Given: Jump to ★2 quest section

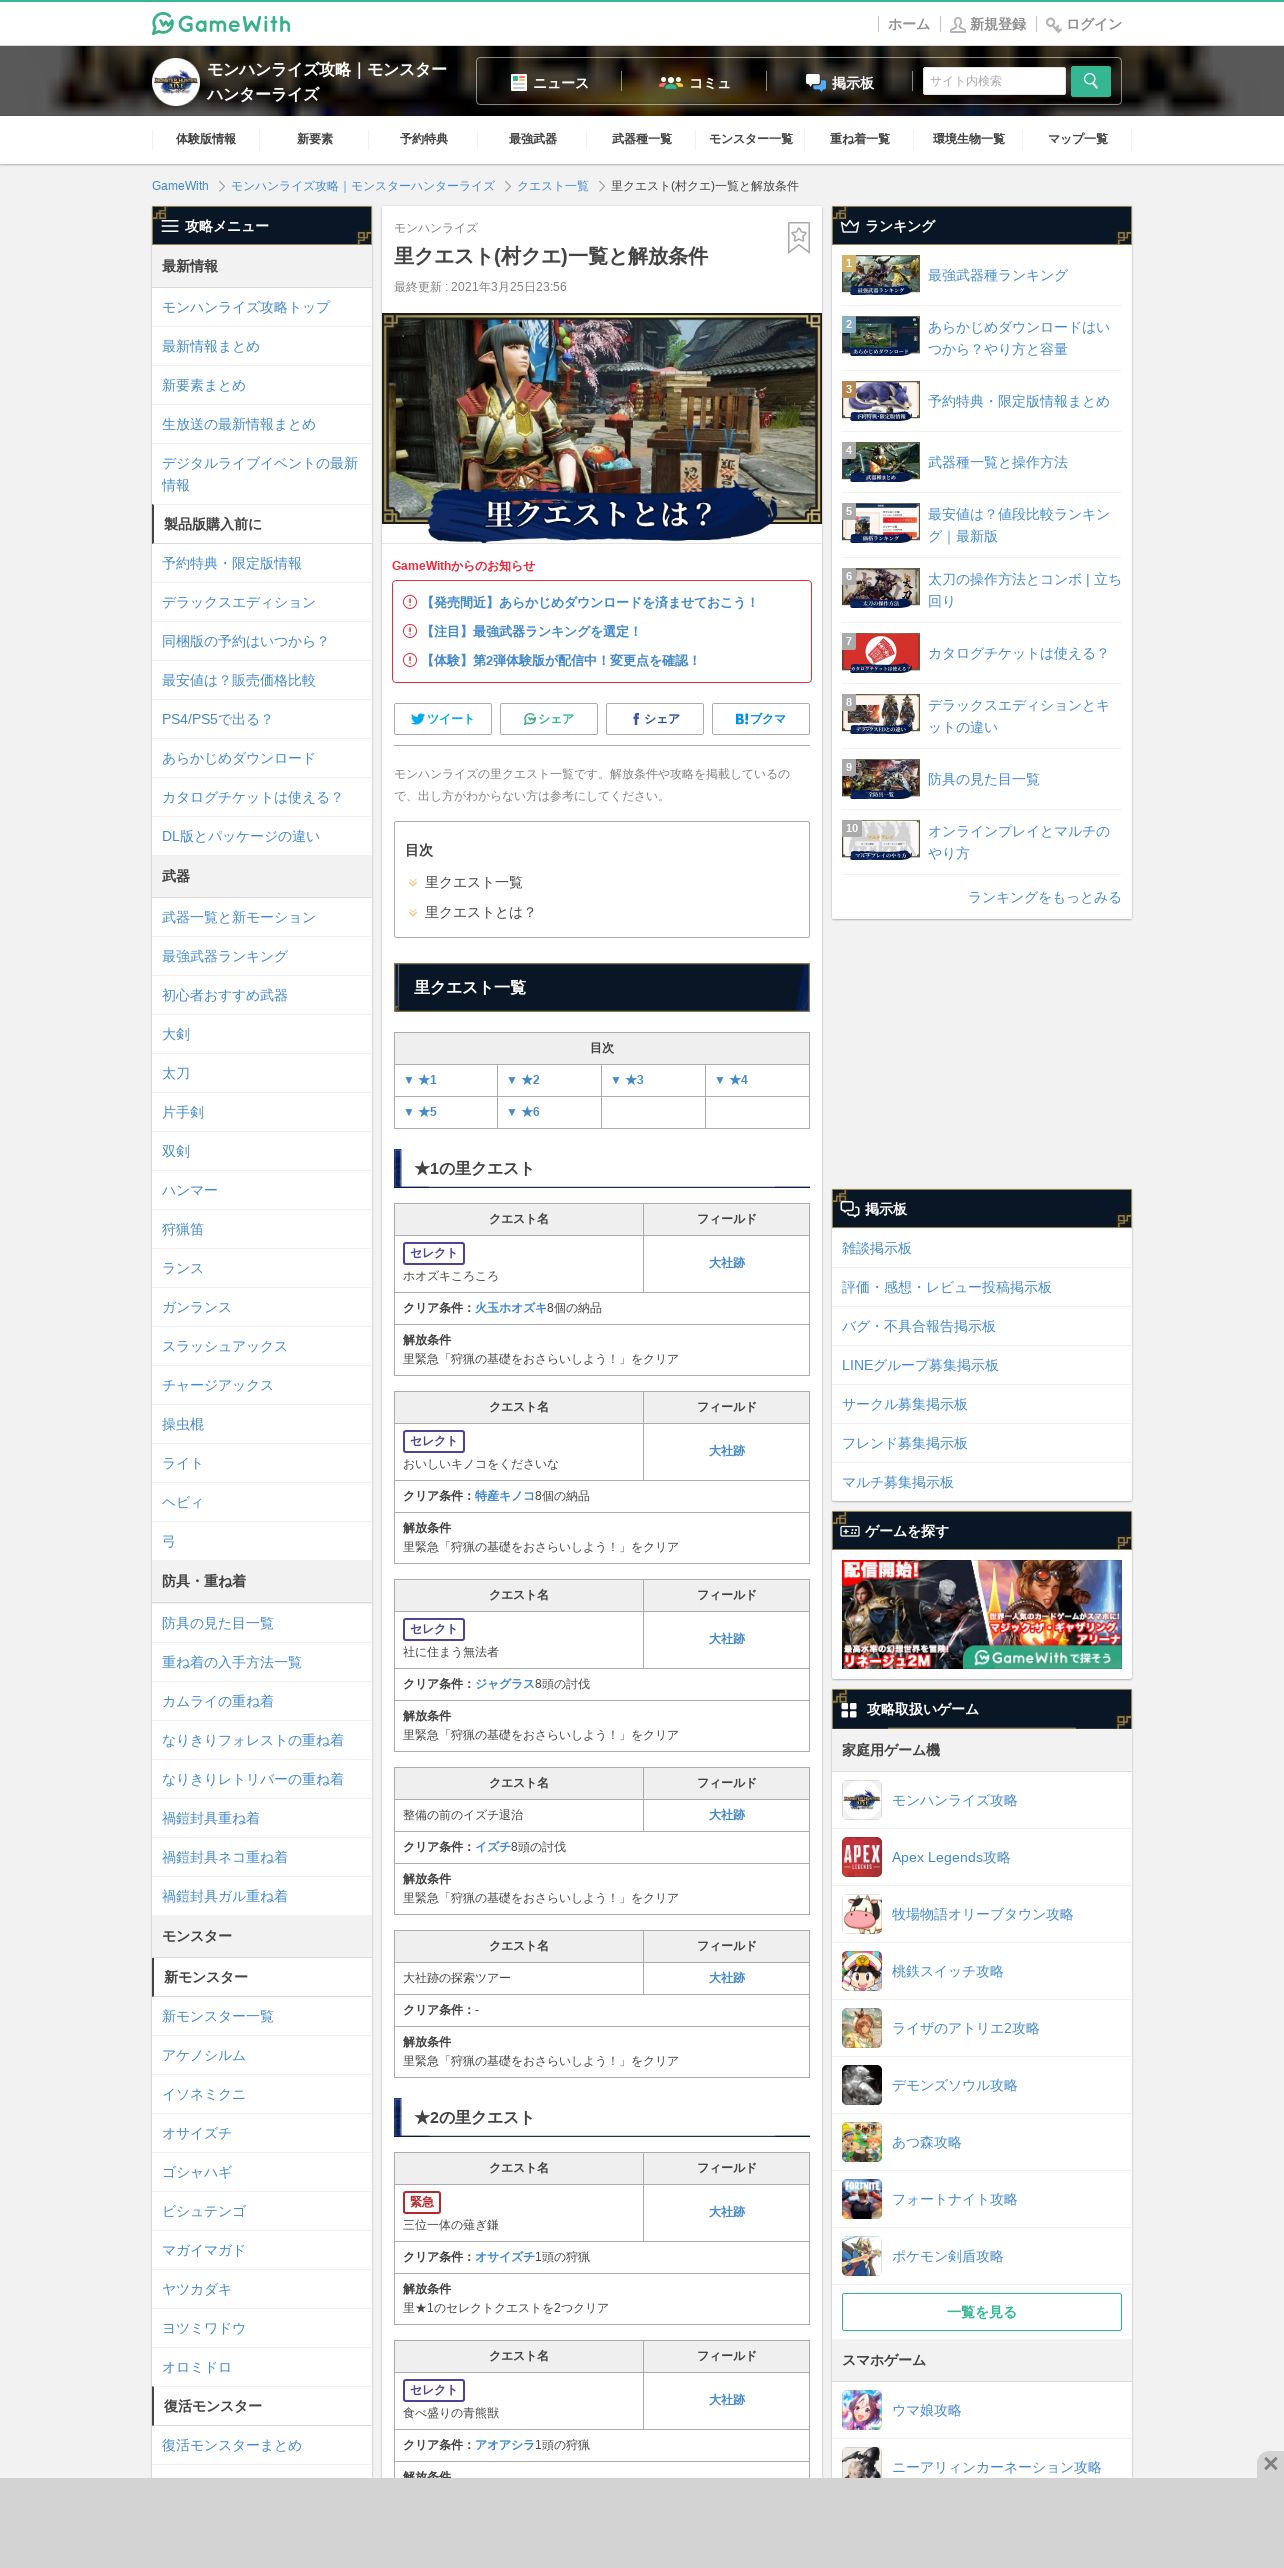Looking at the screenshot, I should [x=524, y=1080].
